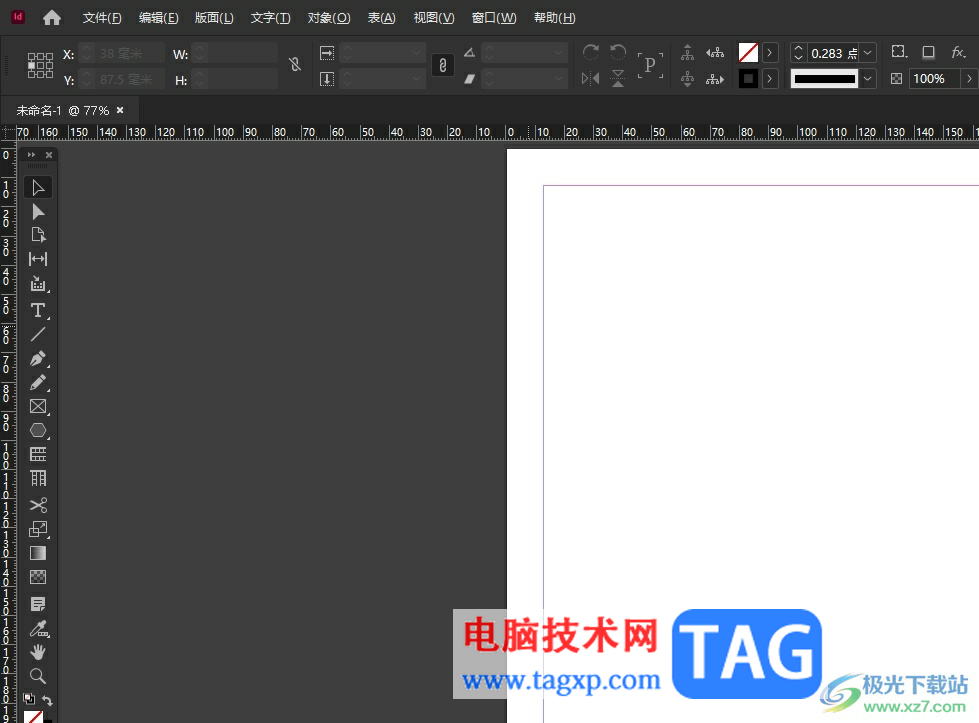Activate the Hand tool
The height and width of the screenshot is (723, 979).
pos(38,652)
